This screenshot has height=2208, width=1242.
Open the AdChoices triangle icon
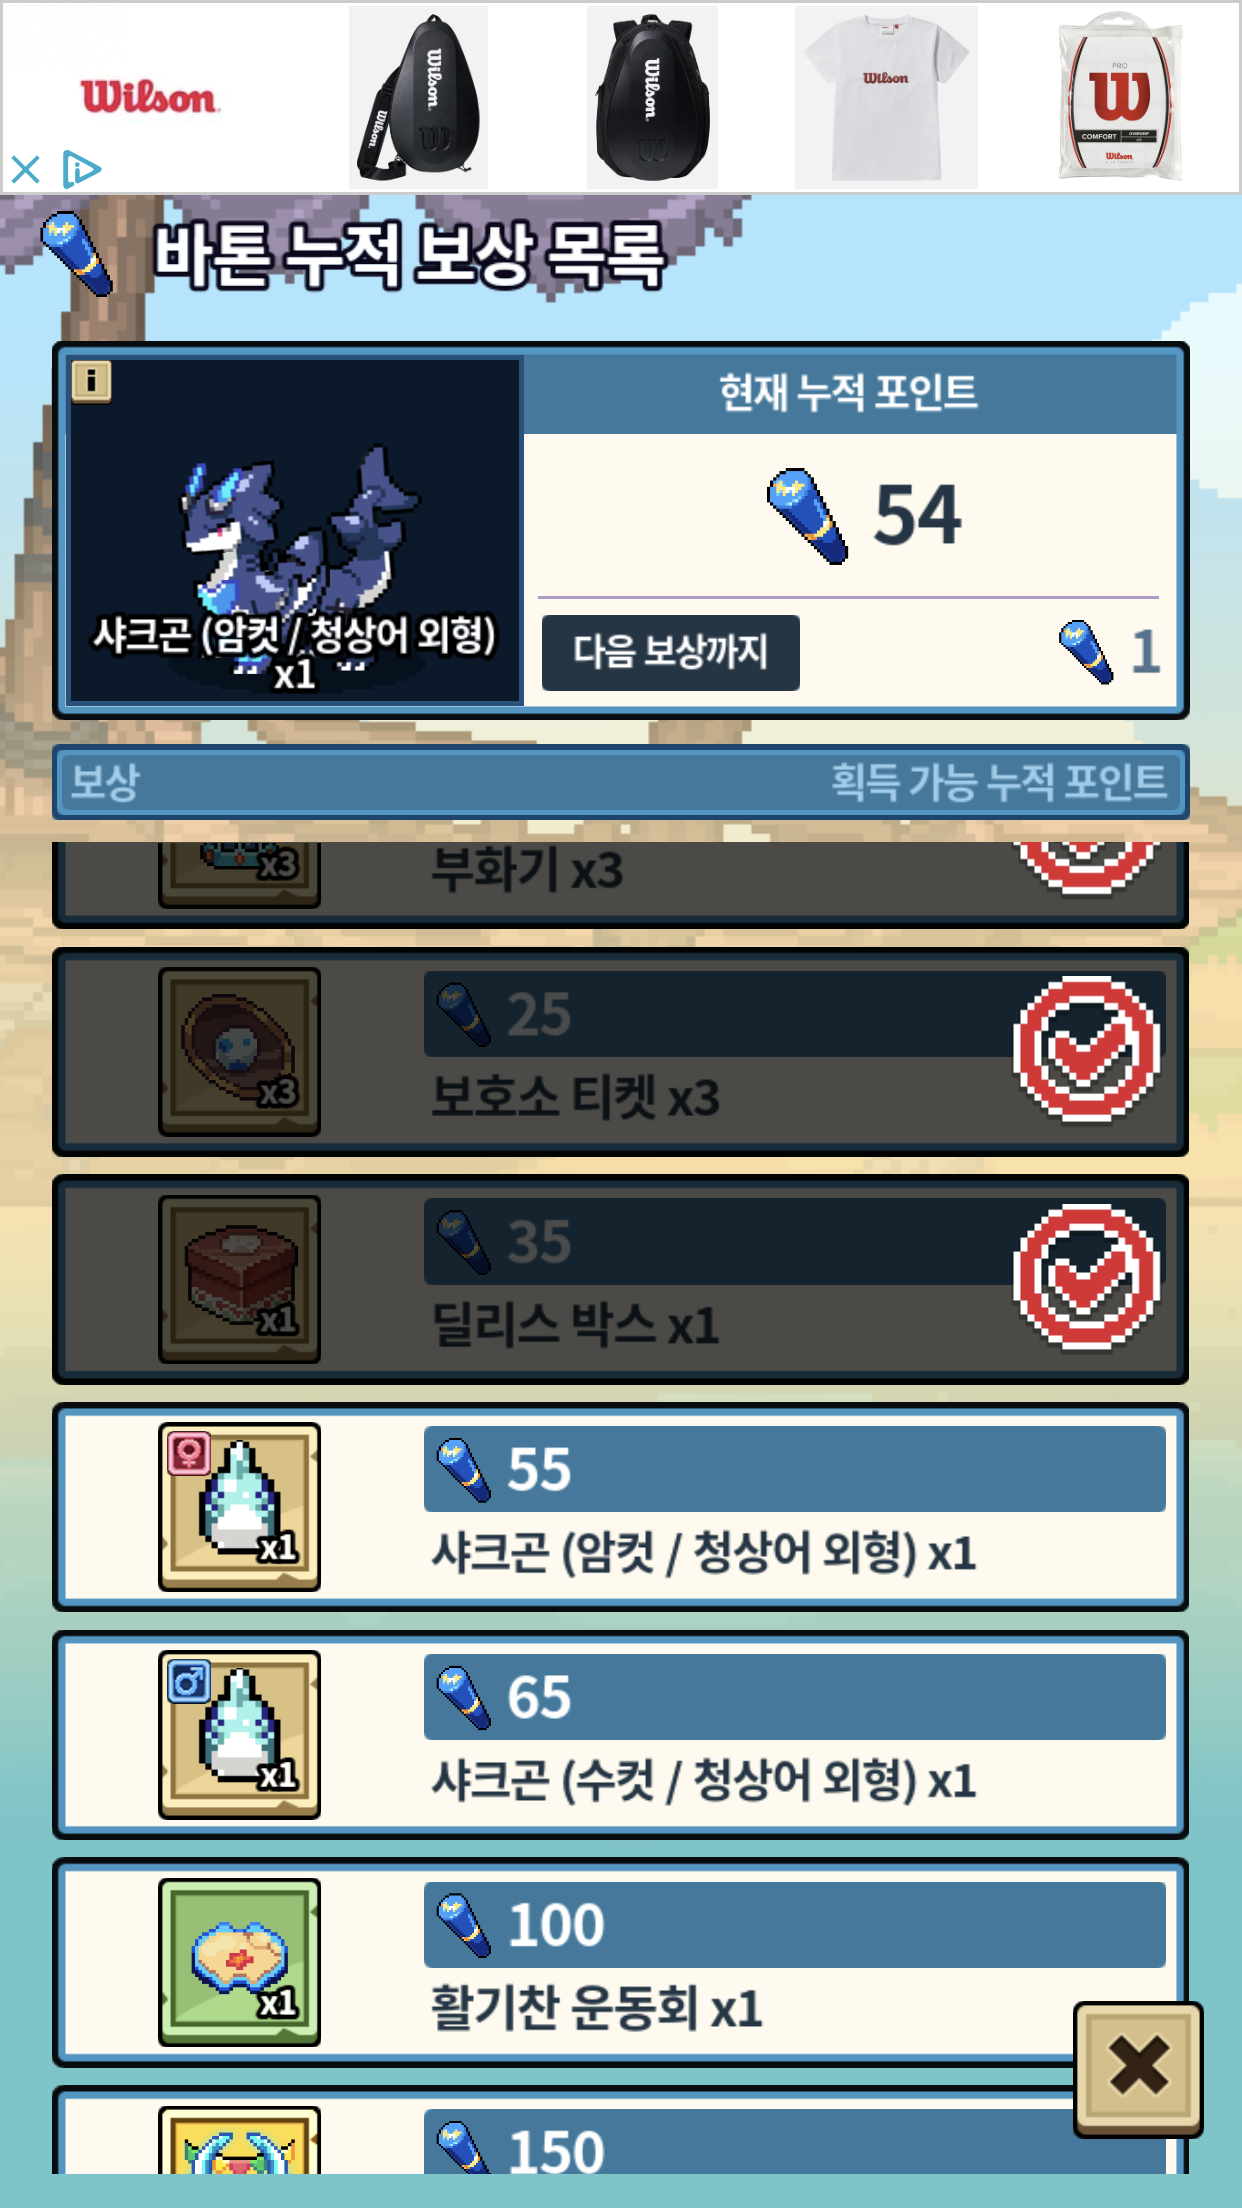[x=80, y=169]
